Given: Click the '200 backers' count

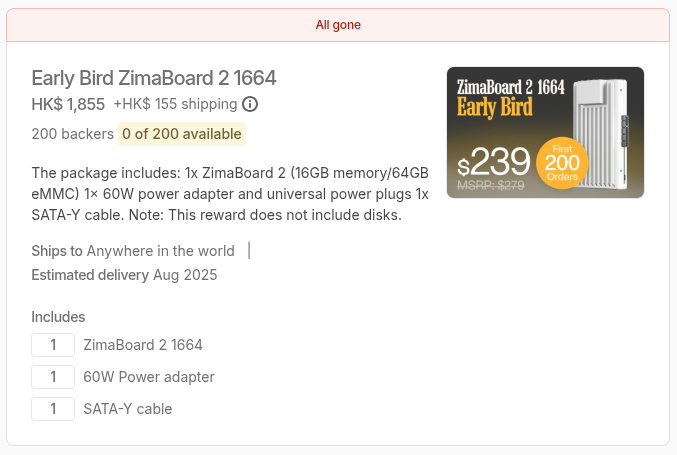Looking at the screenshot, I should (72, 134).
